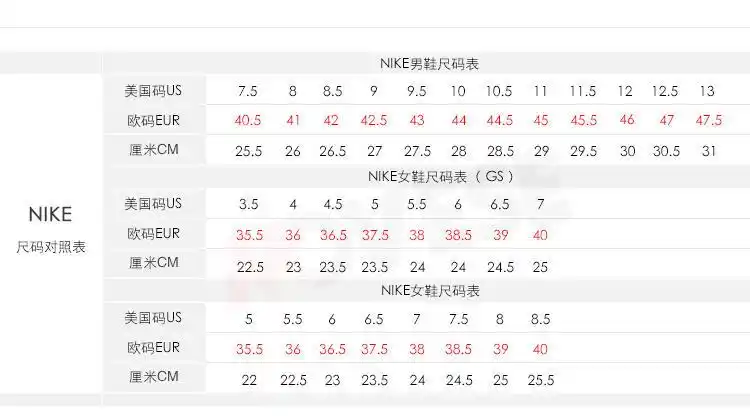Click the 30.5 centimeter value
Viewport: 750px width, 417px height.
[x=664, y=151]
